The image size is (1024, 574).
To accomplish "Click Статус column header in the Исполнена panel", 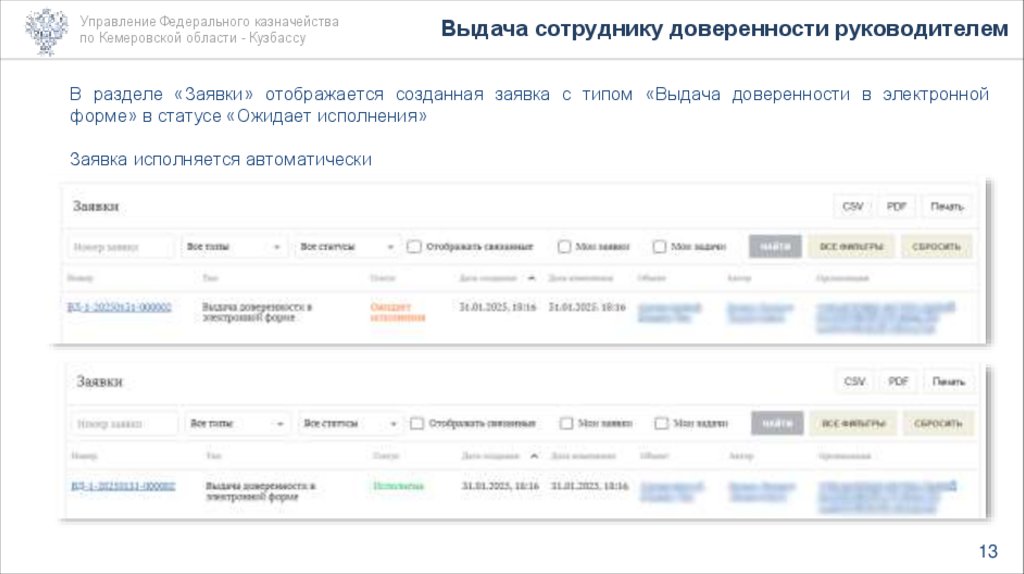I will coord(386,456).
